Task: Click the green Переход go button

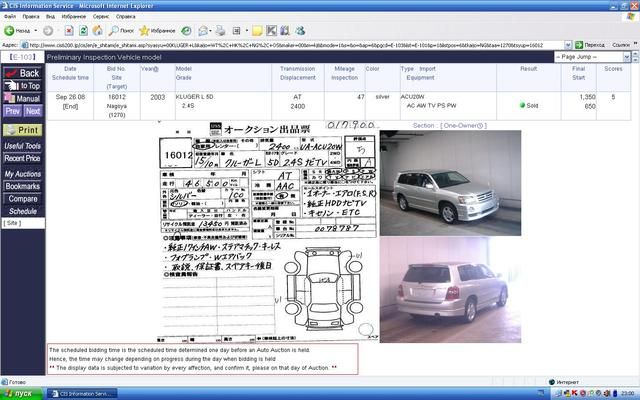Action: [x=589, y=45]
